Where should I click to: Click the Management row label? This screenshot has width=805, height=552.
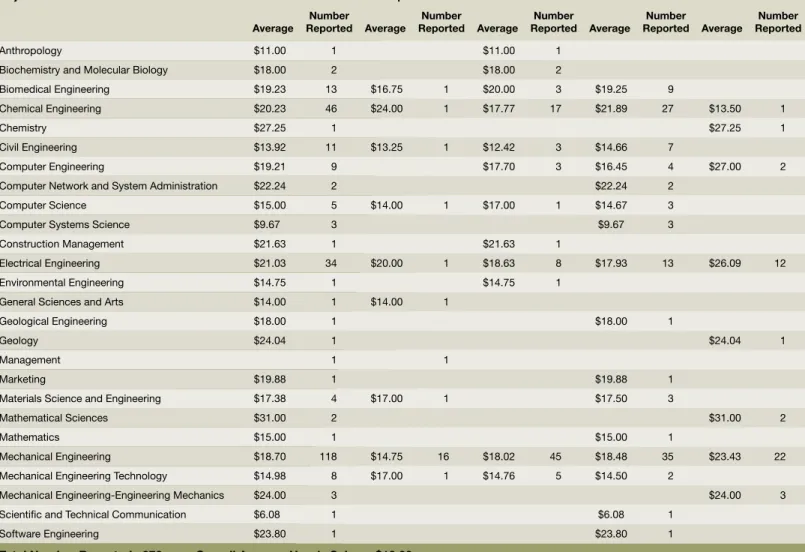tap(30, 360)
